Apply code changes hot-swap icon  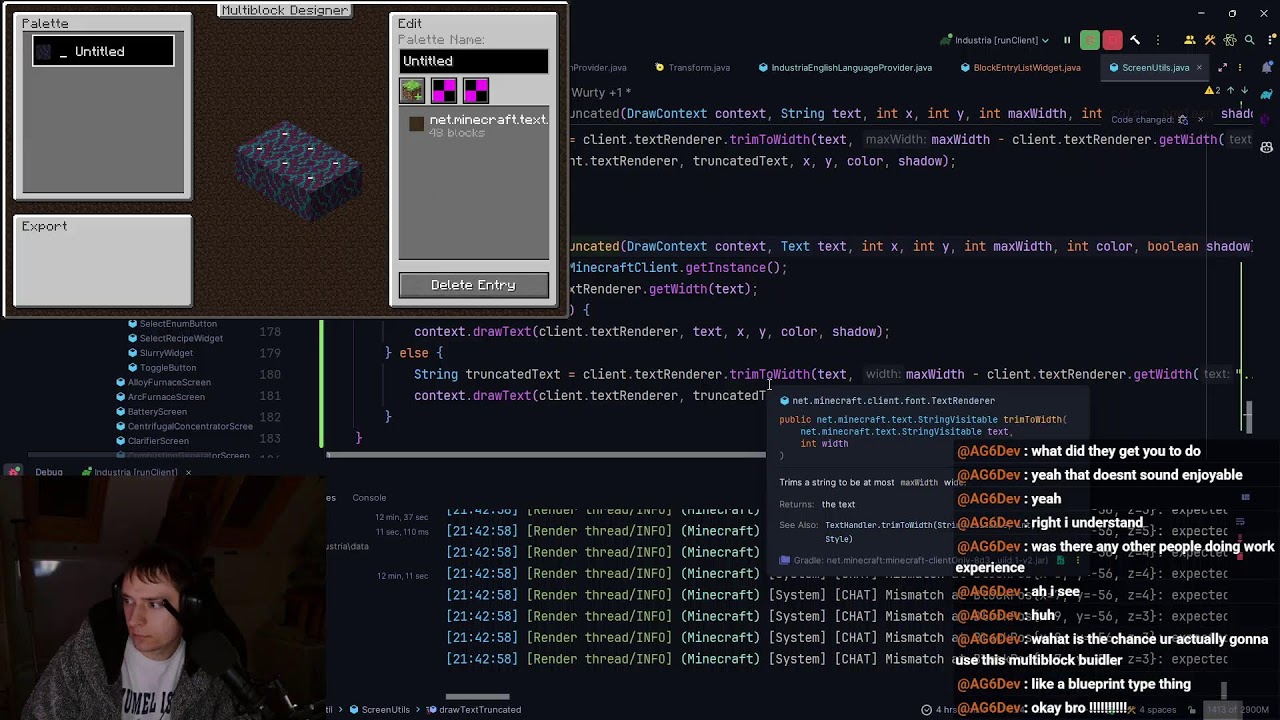pos(1183,120)
